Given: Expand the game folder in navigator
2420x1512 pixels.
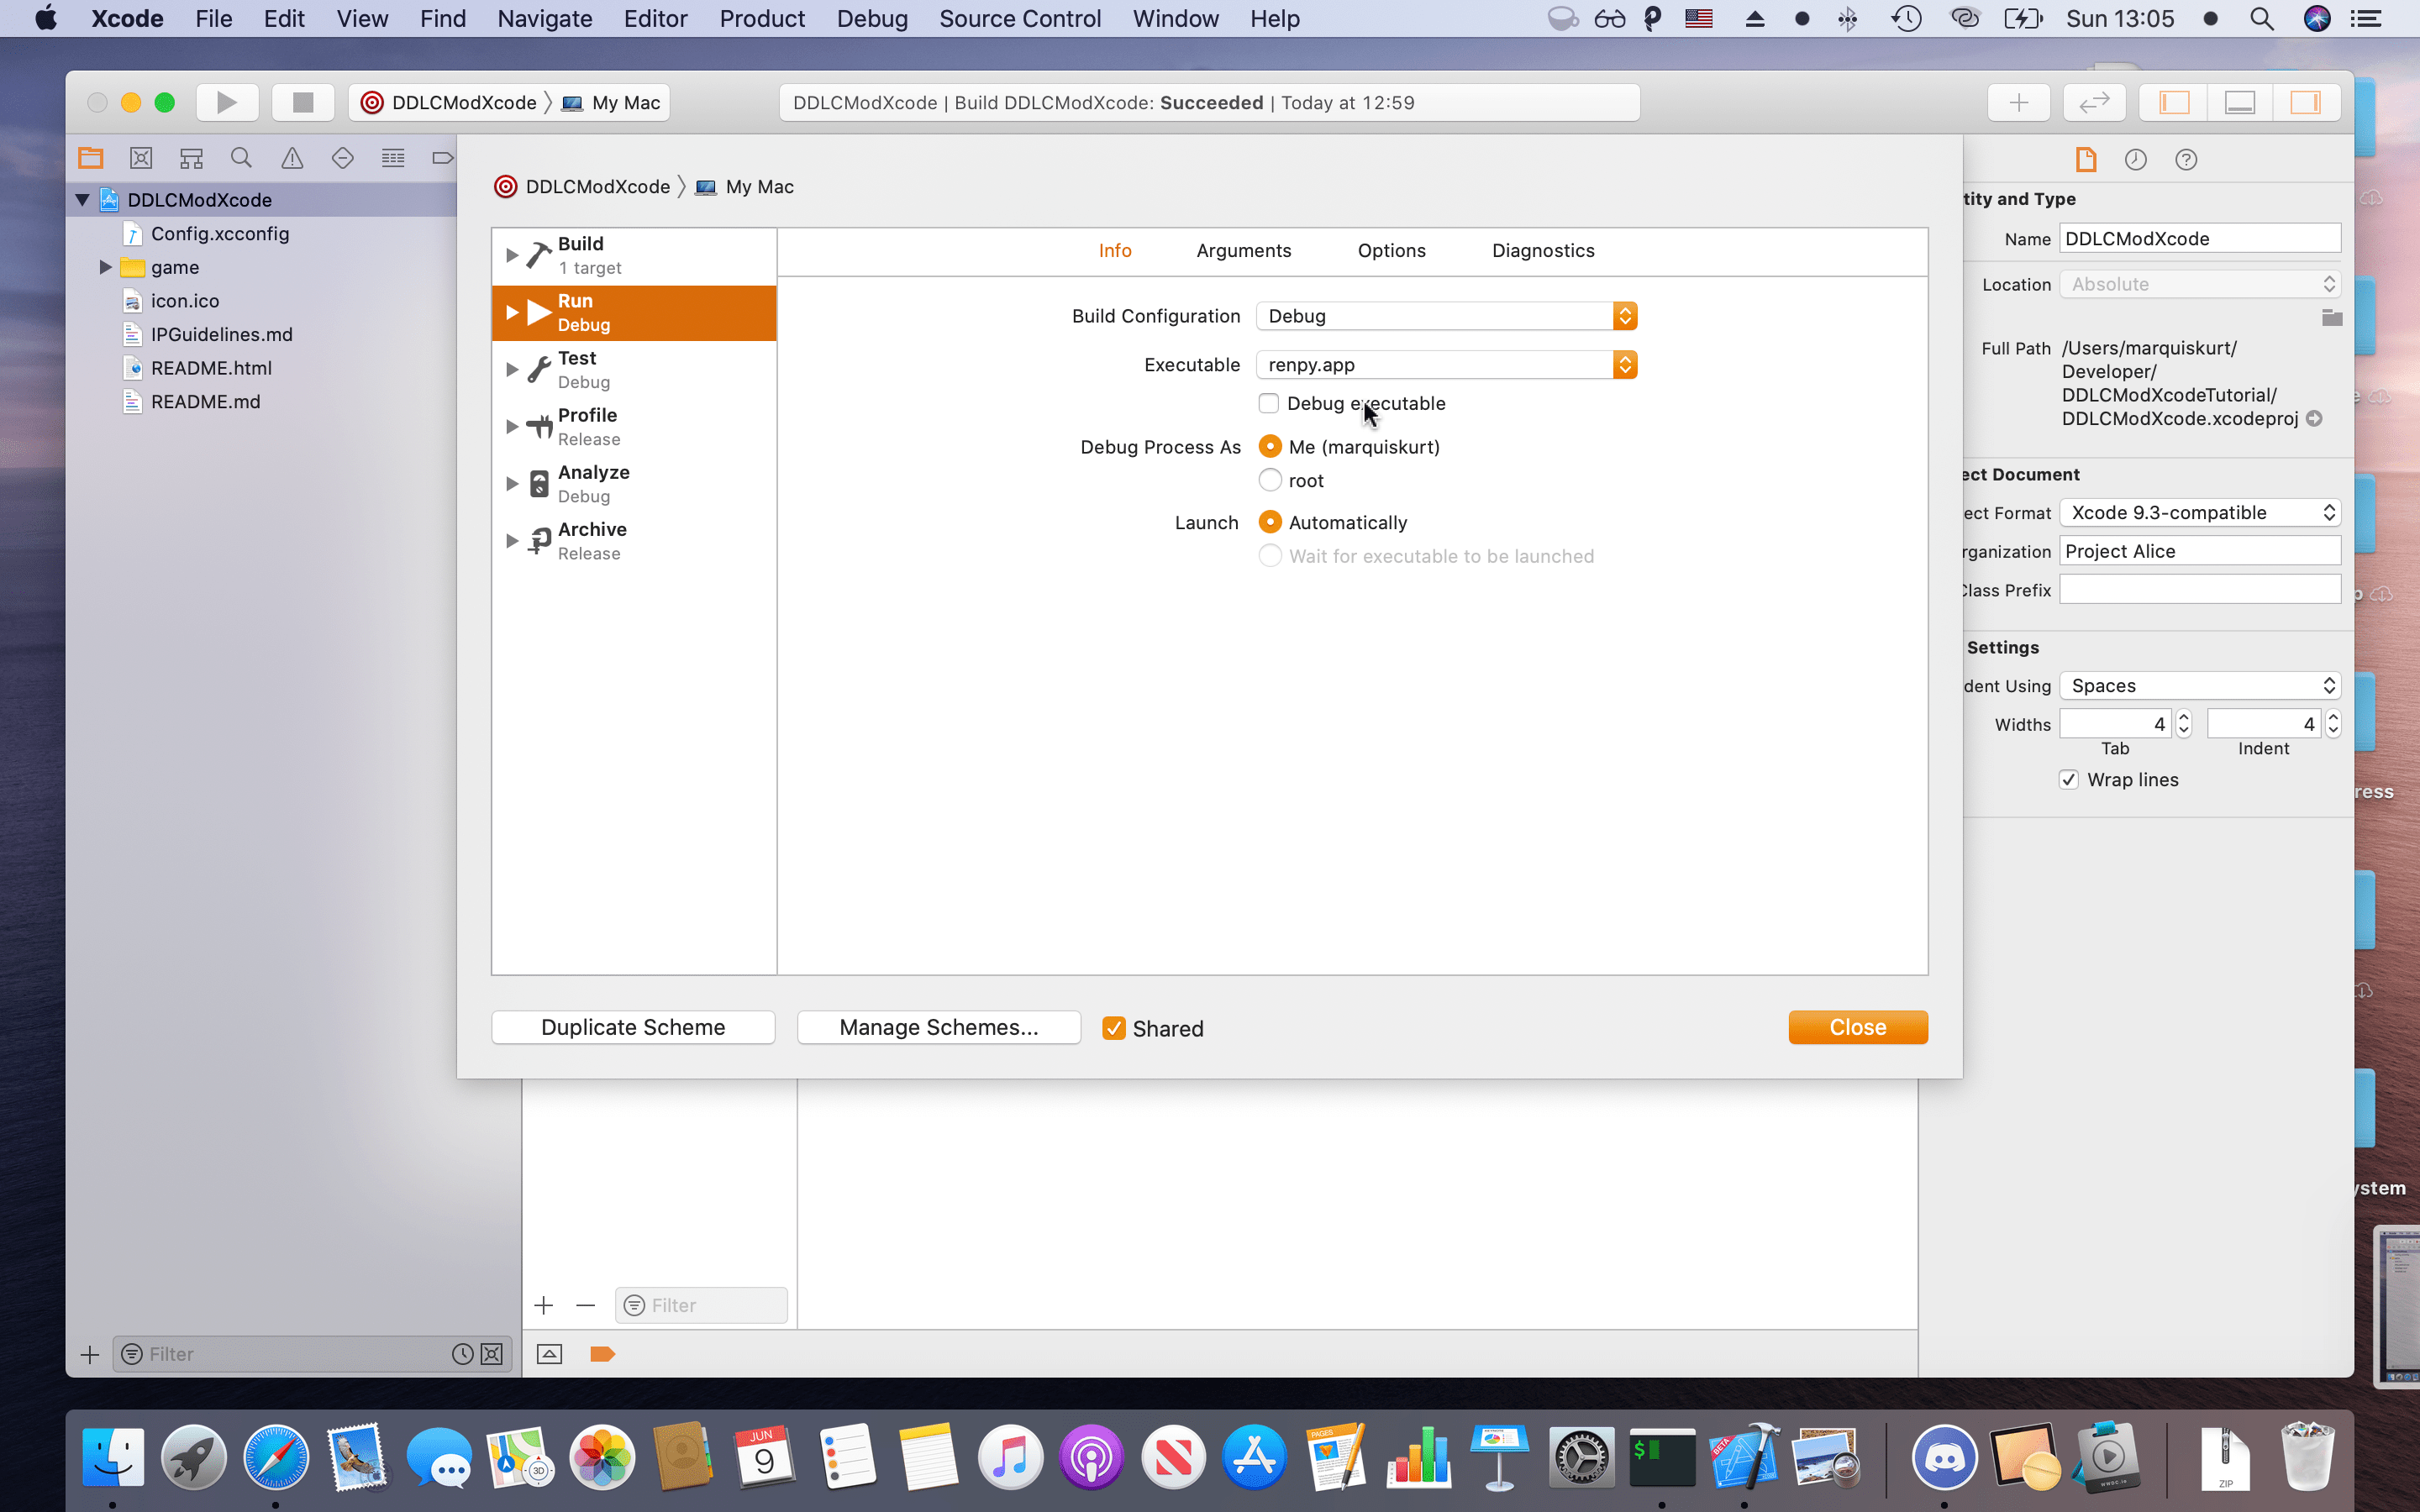Looking at the screenshot, I should coord(105,267).
